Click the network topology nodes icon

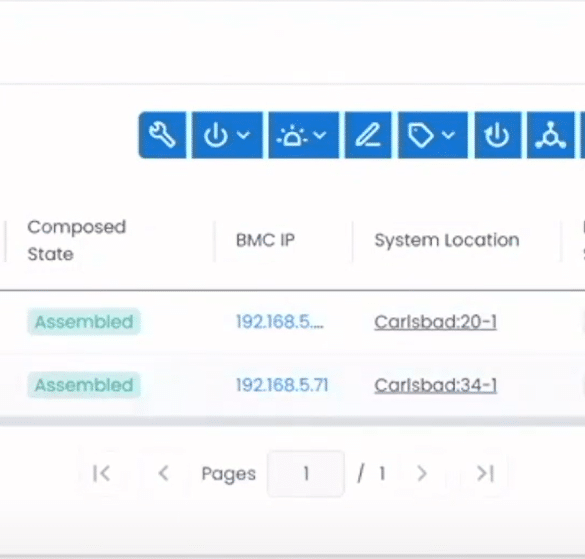click(550, 135)
